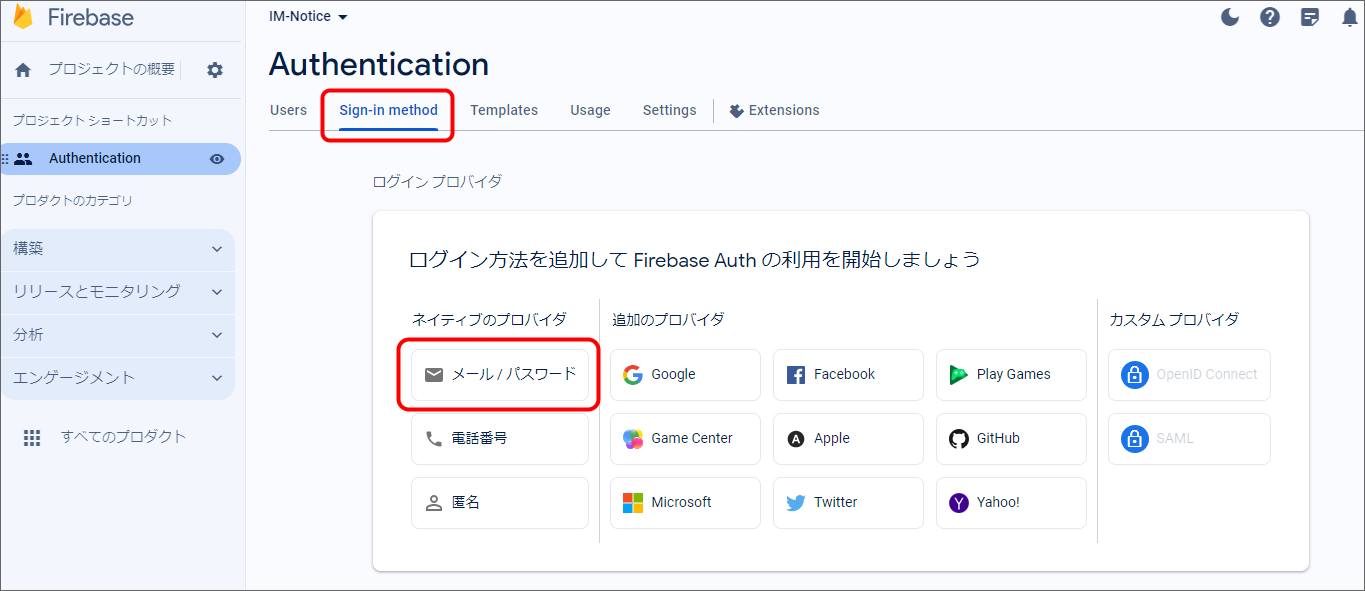Screen dimensions: 1365x591
Task: Select the GitHub provider button
Action: coord(1011,439)
